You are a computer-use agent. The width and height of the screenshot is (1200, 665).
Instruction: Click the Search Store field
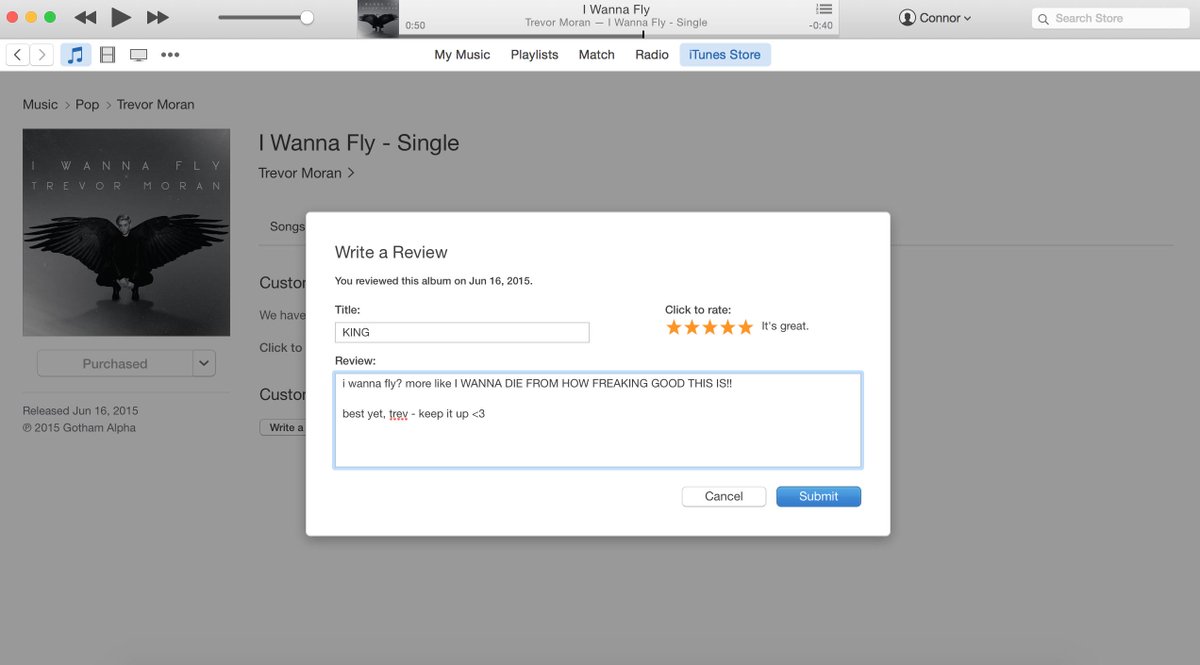(1110, 18)
